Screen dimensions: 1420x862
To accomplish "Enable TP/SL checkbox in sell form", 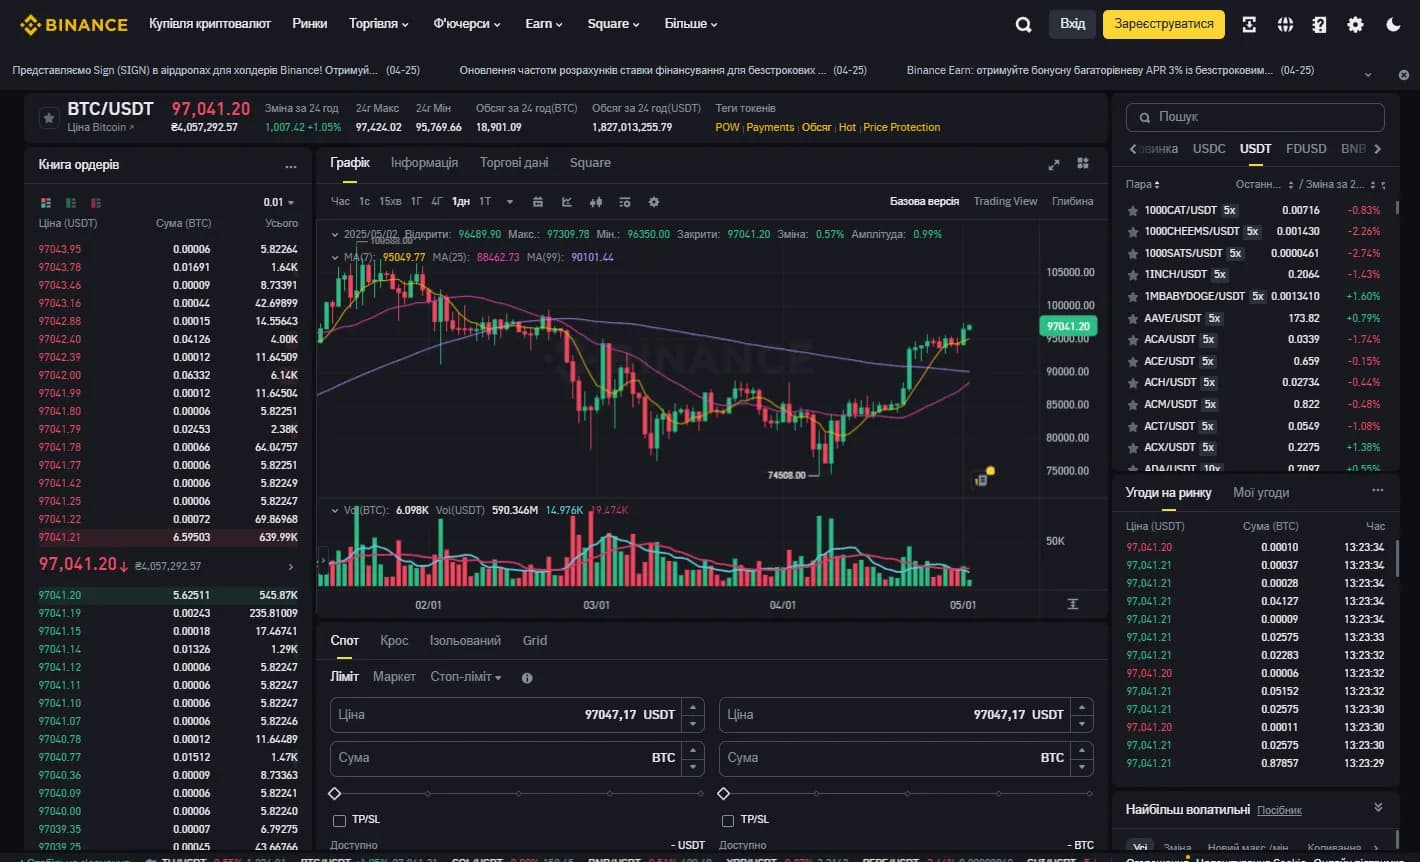I will click(728, 820).
